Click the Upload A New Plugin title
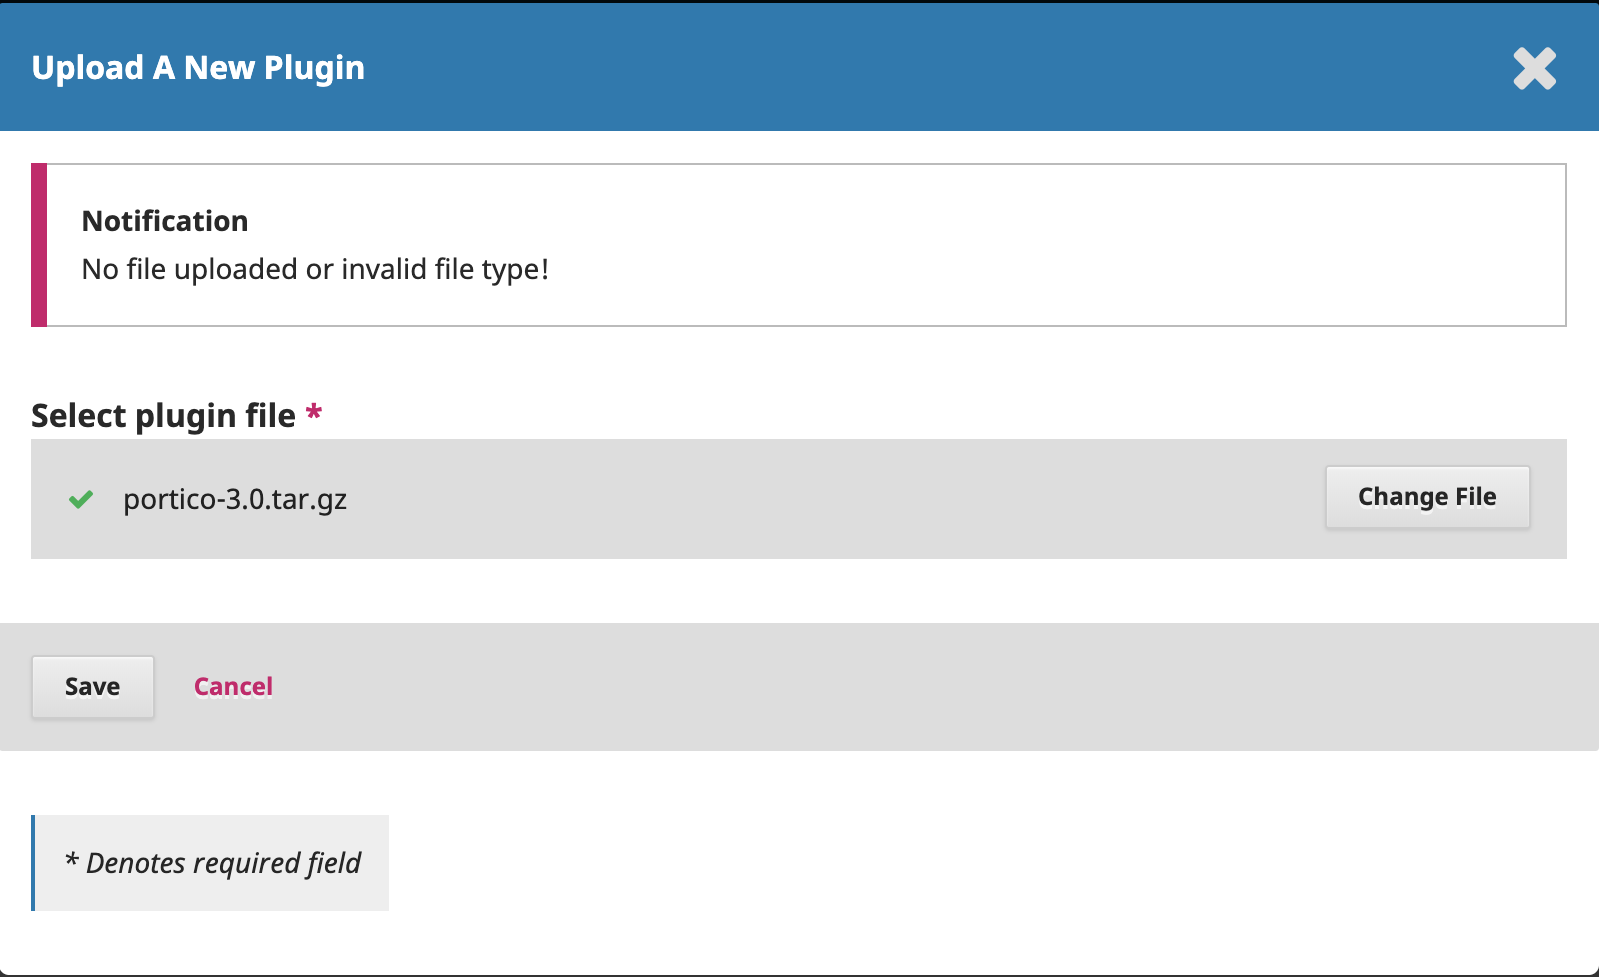Screen dimensions: 1599x977 click(198, 68)
